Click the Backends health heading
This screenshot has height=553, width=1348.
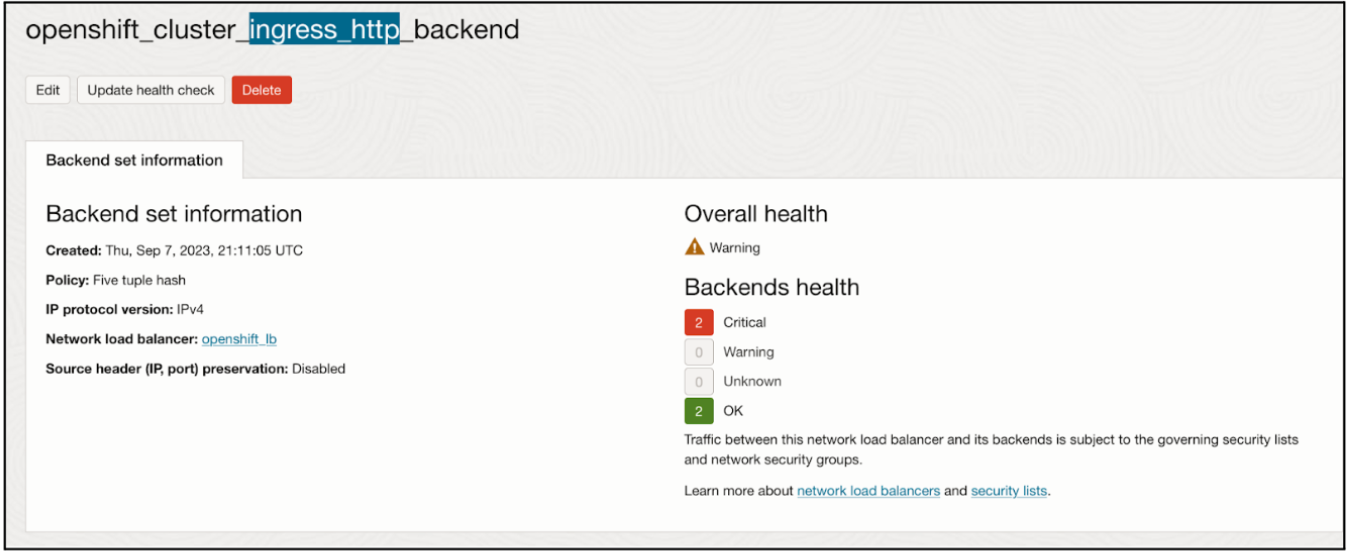tap(772, 288)
